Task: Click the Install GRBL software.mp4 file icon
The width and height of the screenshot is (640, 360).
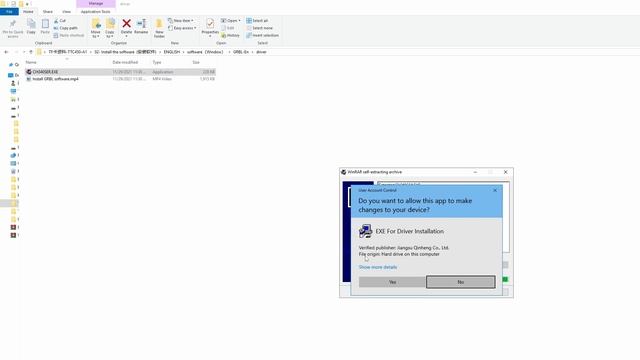Action: (29, 79)
